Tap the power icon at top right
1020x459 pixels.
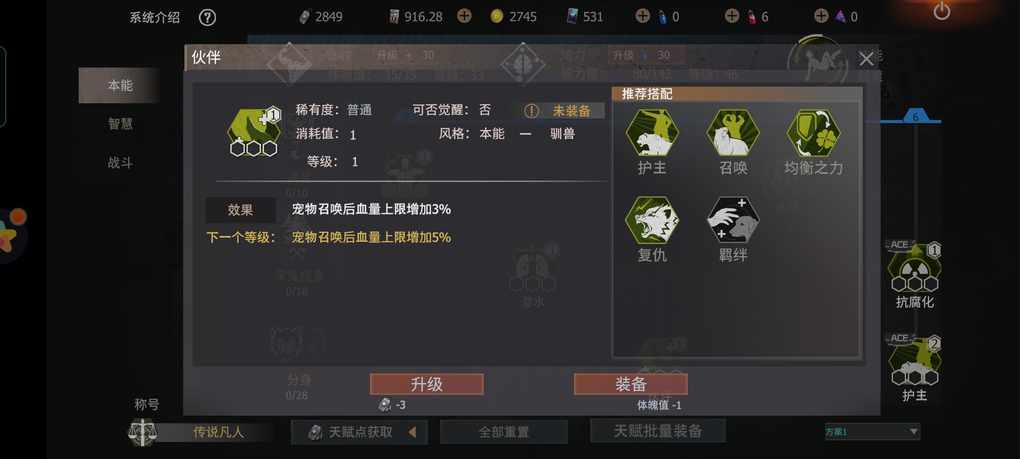click(x=941, y=11)
